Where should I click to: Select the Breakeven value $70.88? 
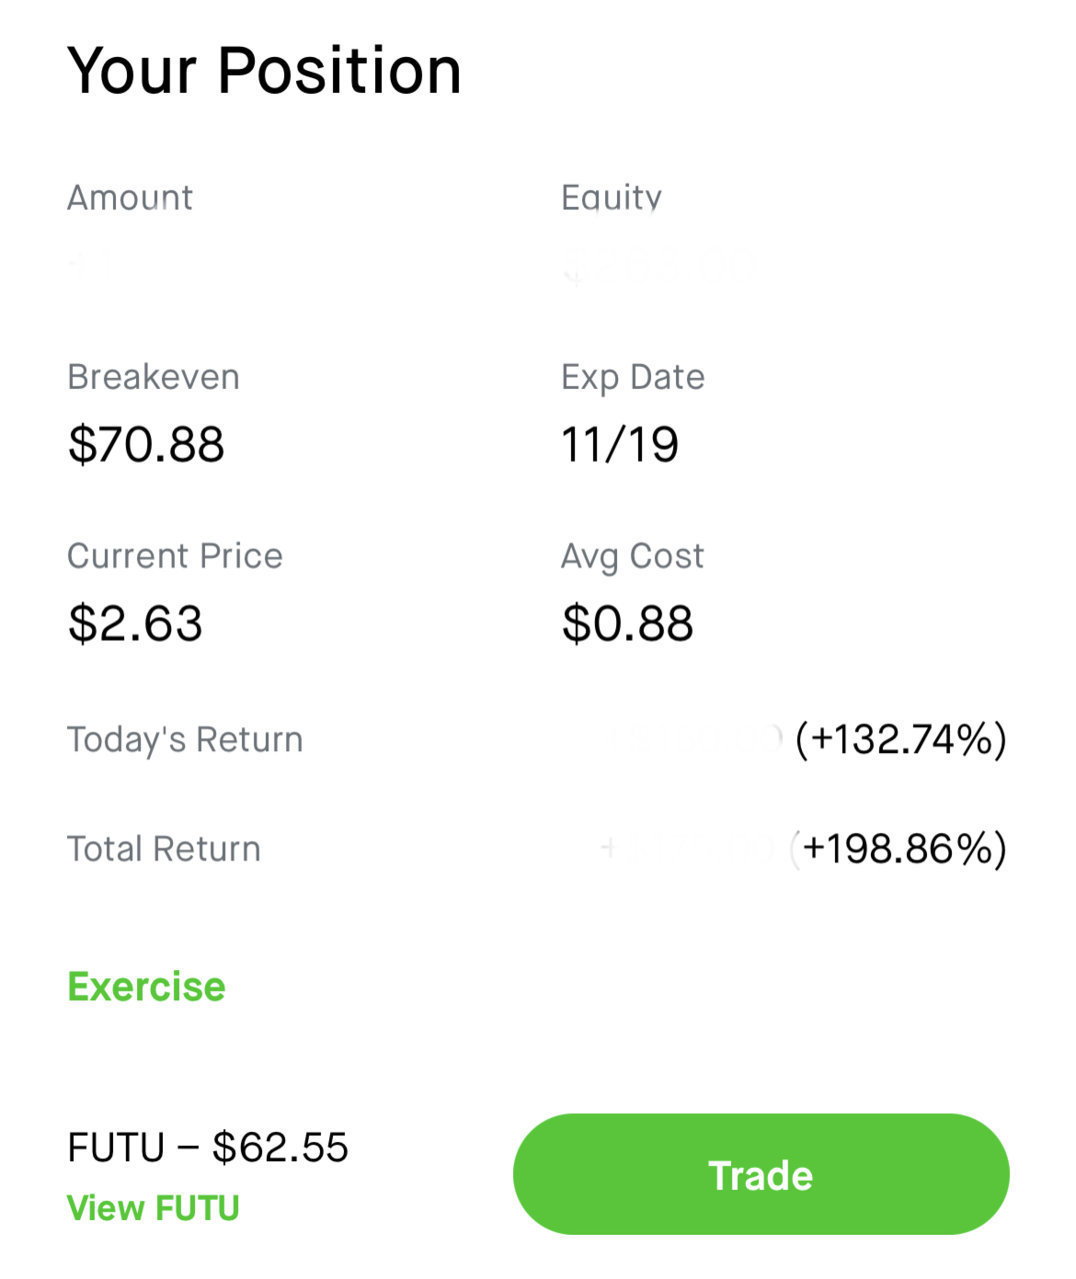[146, 444]
